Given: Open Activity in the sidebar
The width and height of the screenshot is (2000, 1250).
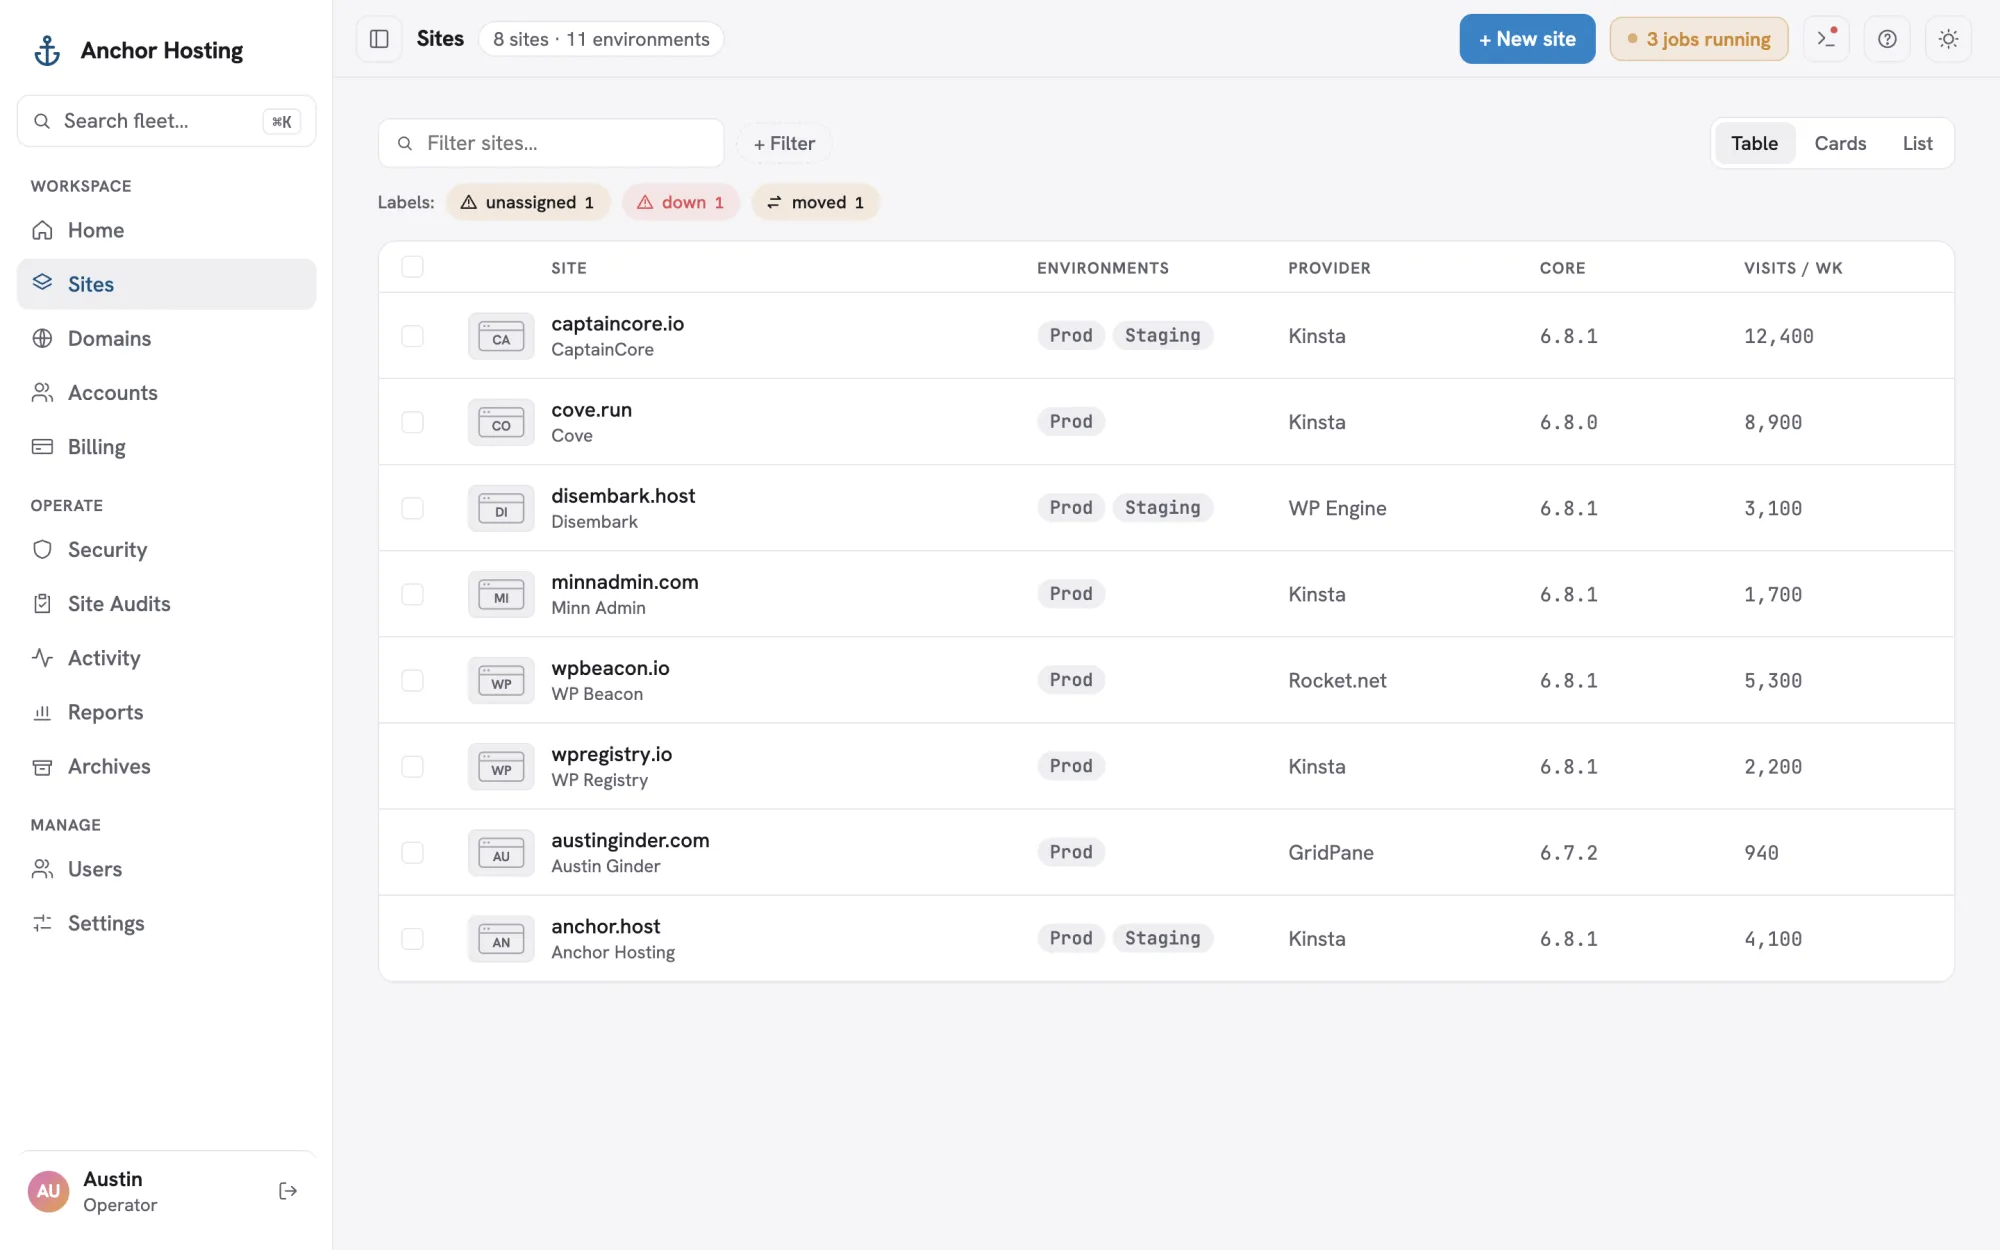Looking at the screenshot, I should pyautogui.click(x=166, y=657).
